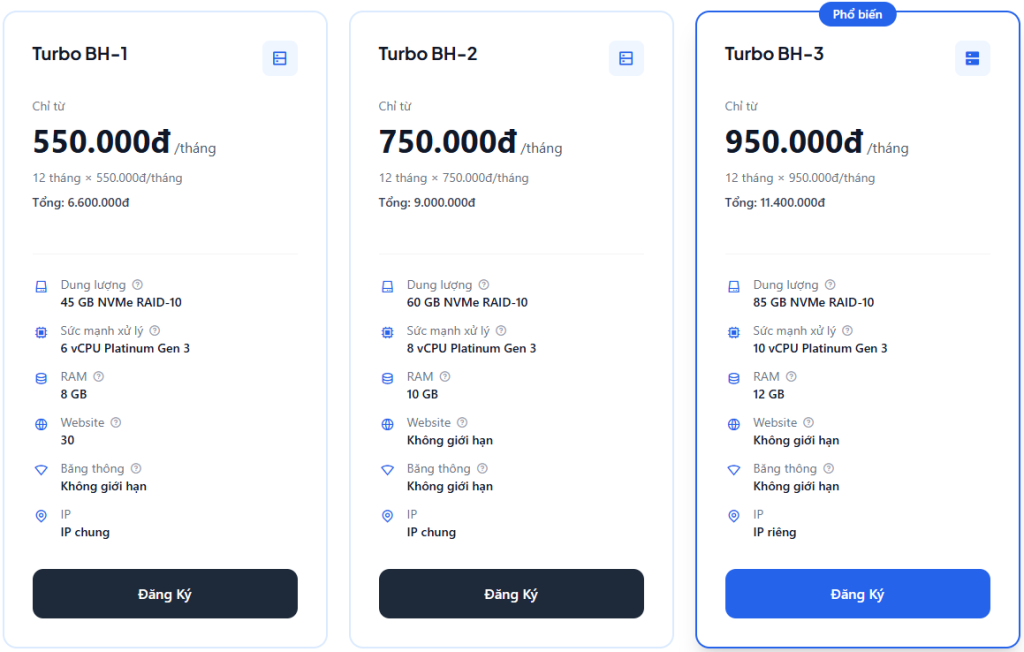Click the location pin IP icon in Turbo BH-2
Screen dimensions: 1024x652
click(x=387, y=516)
